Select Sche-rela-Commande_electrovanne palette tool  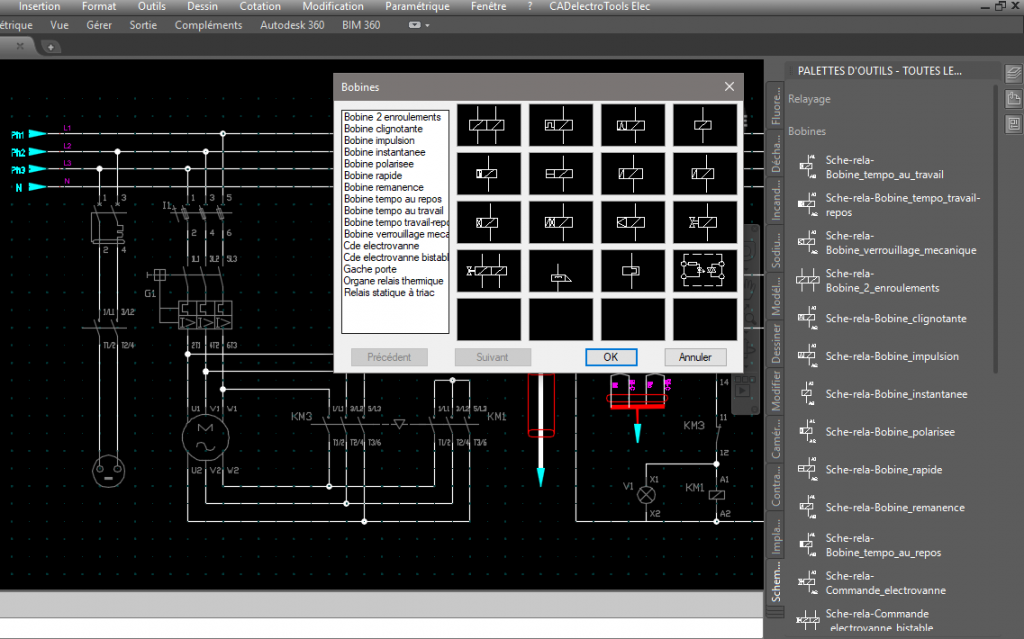pyautogui.click(x=806, y=583)
